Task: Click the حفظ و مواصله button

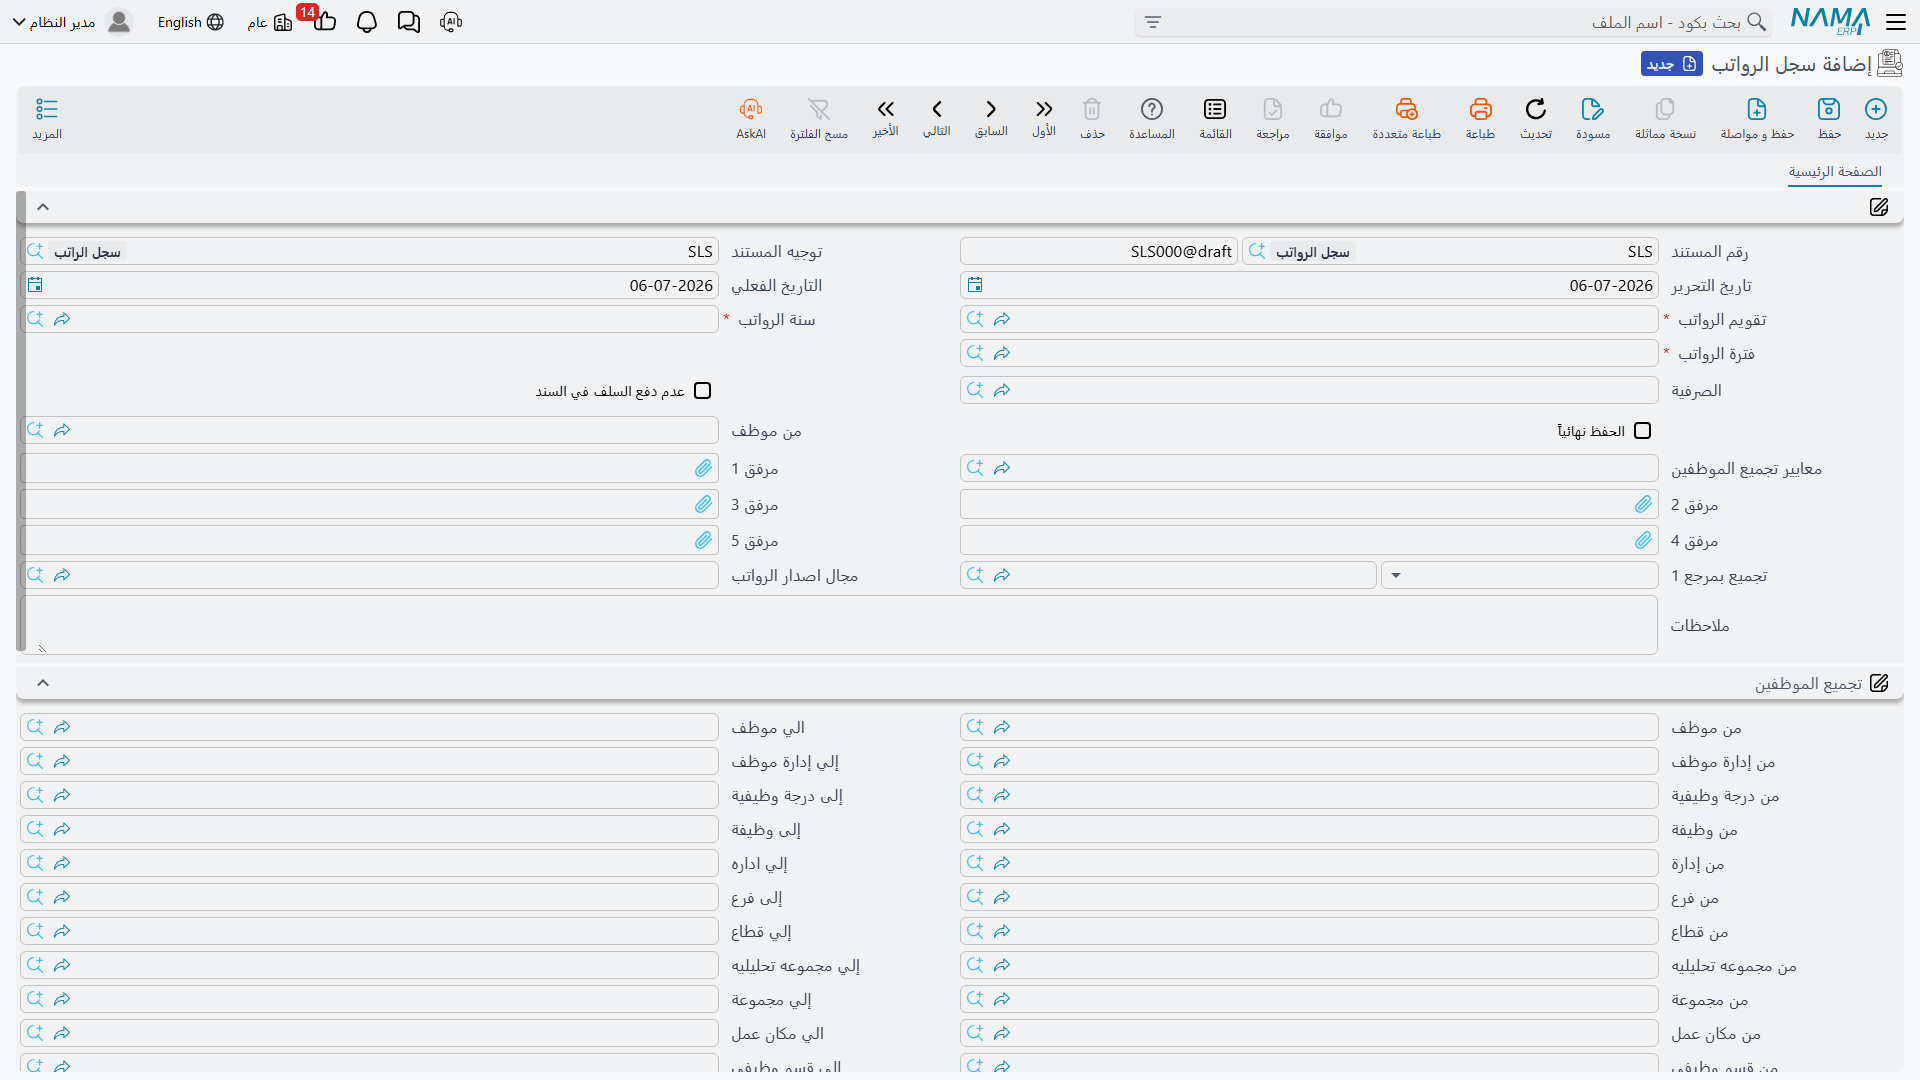Action: click(x=1757, y=118)
